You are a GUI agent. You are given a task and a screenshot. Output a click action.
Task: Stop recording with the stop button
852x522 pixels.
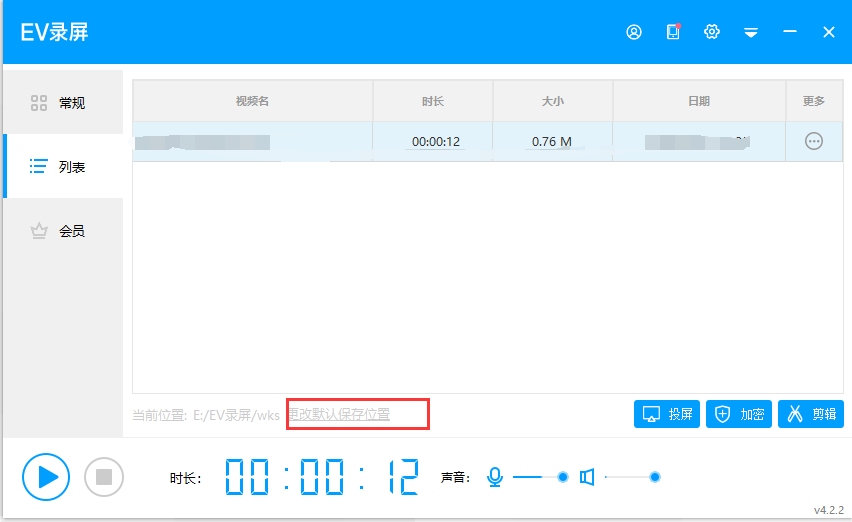104,477
